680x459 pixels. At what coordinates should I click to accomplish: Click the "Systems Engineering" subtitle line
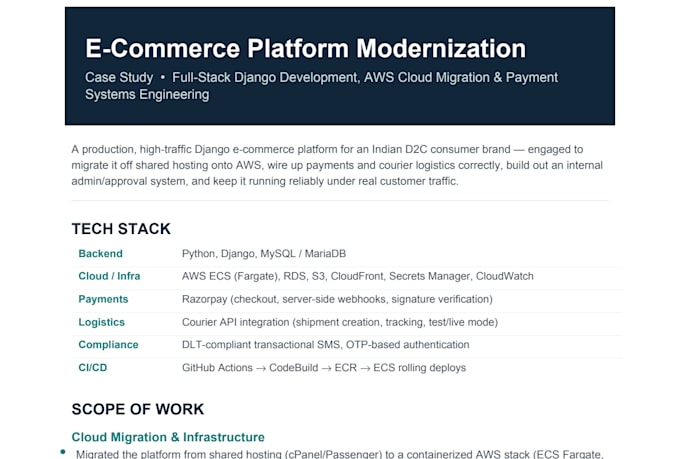click(147, 94)
